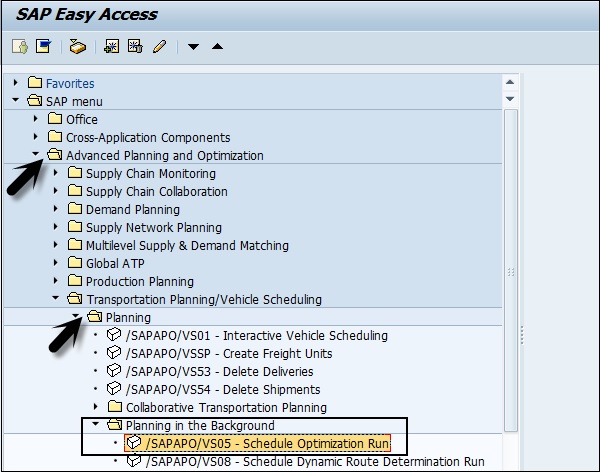Click the VS05 transaction cube icon

134,443
